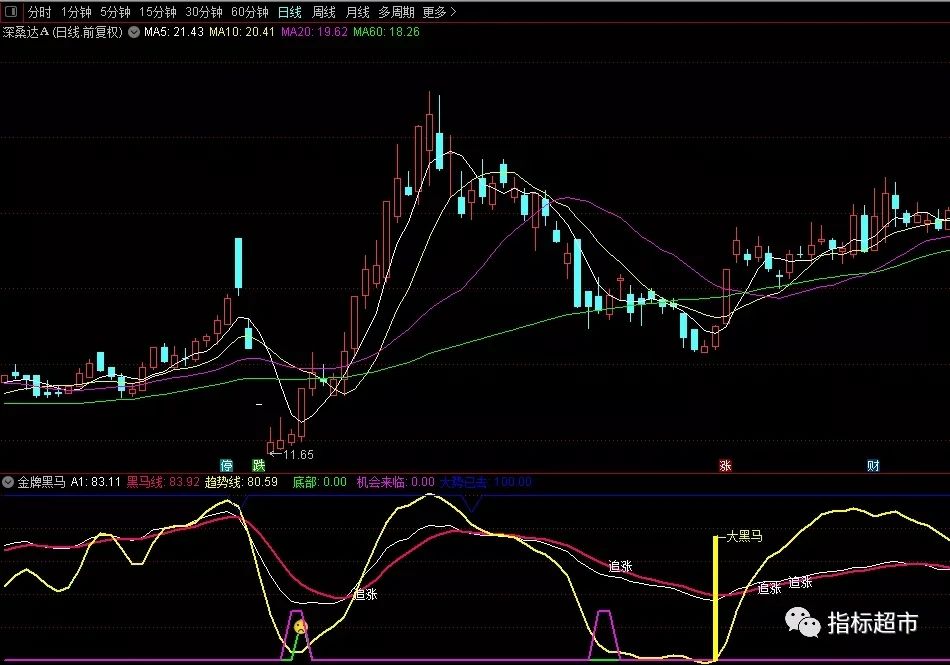950x665 pixels.
Task: Click the 机会来临: 0.00 value
Action: [x=396, y=483]
